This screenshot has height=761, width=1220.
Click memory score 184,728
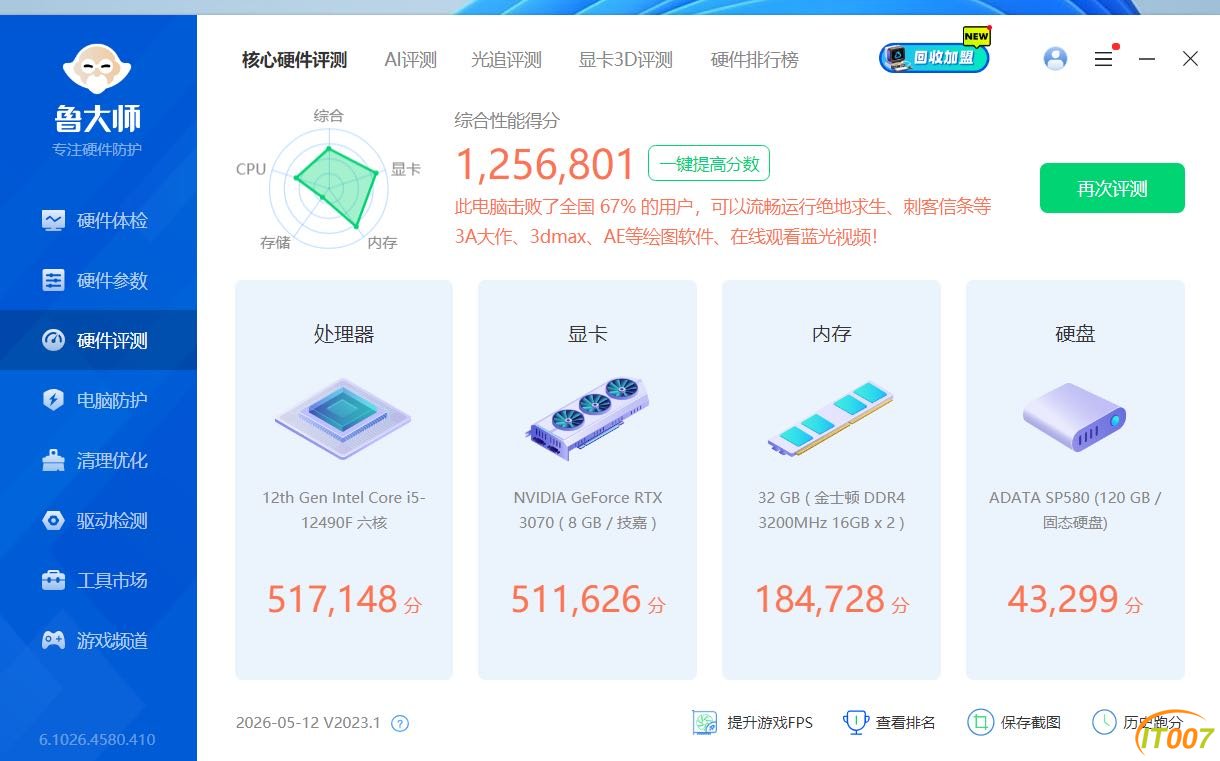(x=820, y=599)
